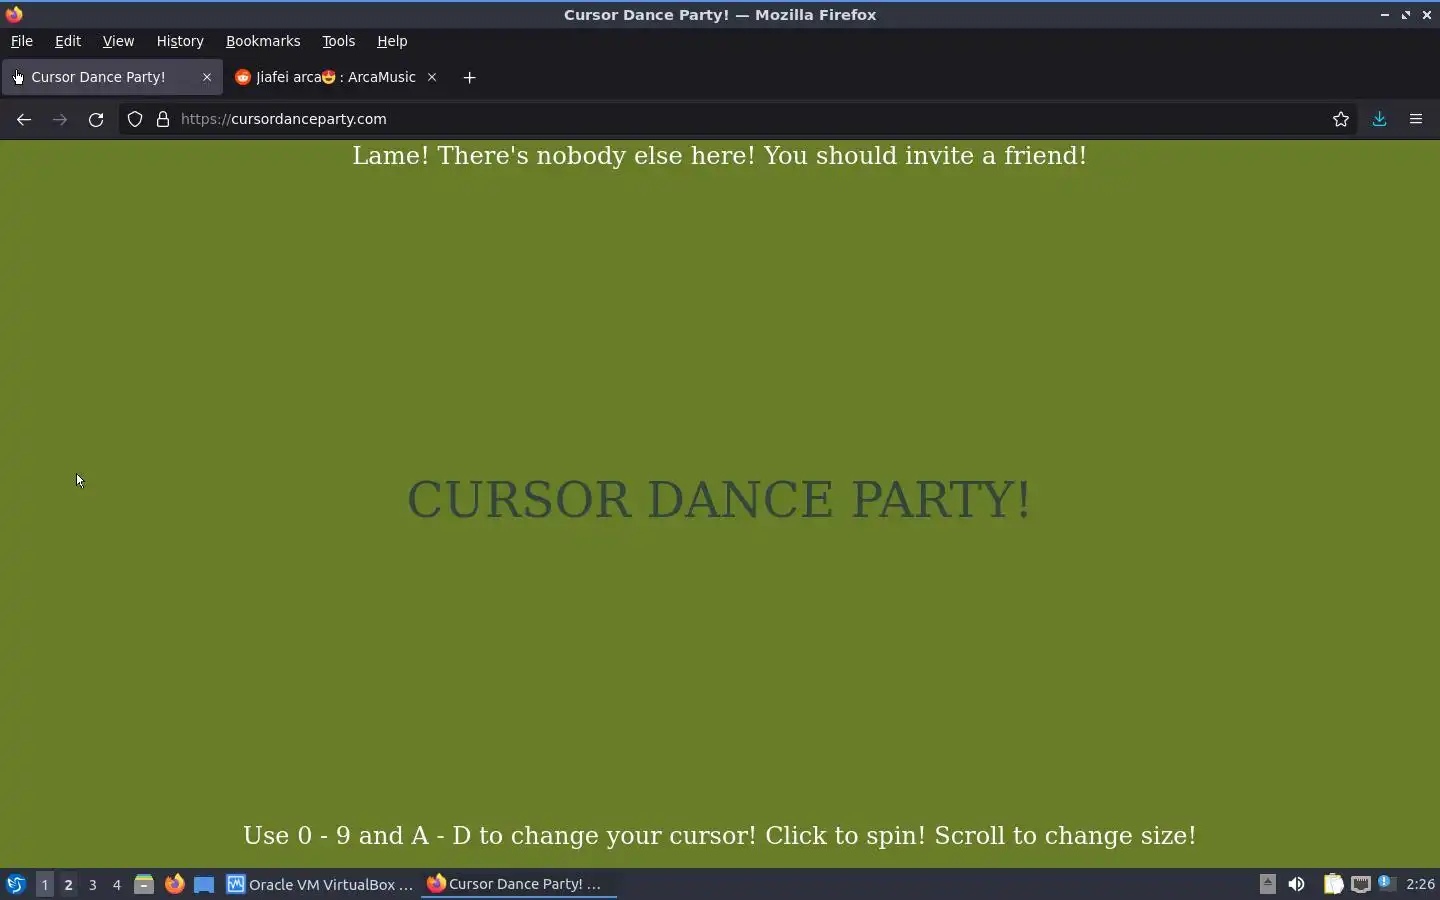Open the tracking protection shield
Screen dimensions: 1440x900
coord(135,119)
